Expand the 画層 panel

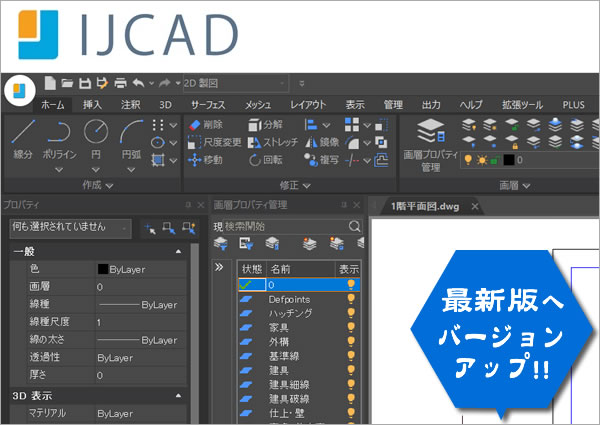[x=514, y=186]
